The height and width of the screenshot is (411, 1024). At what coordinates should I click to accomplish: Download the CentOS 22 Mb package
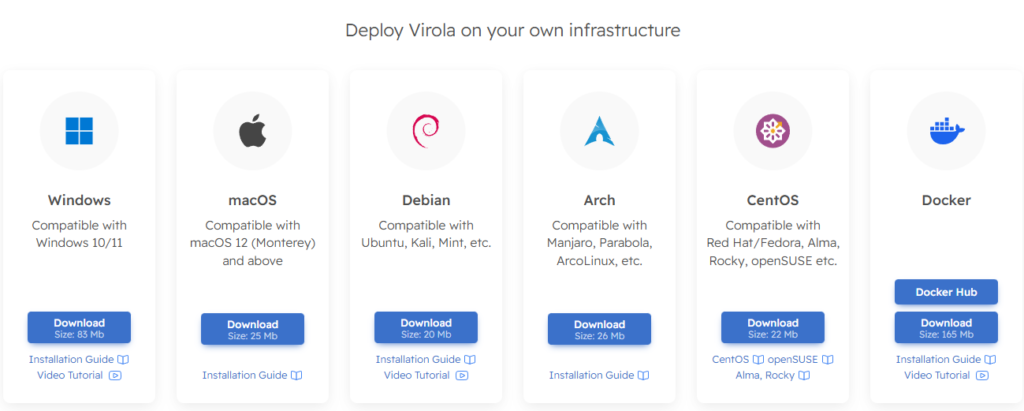tap(772, 328)
